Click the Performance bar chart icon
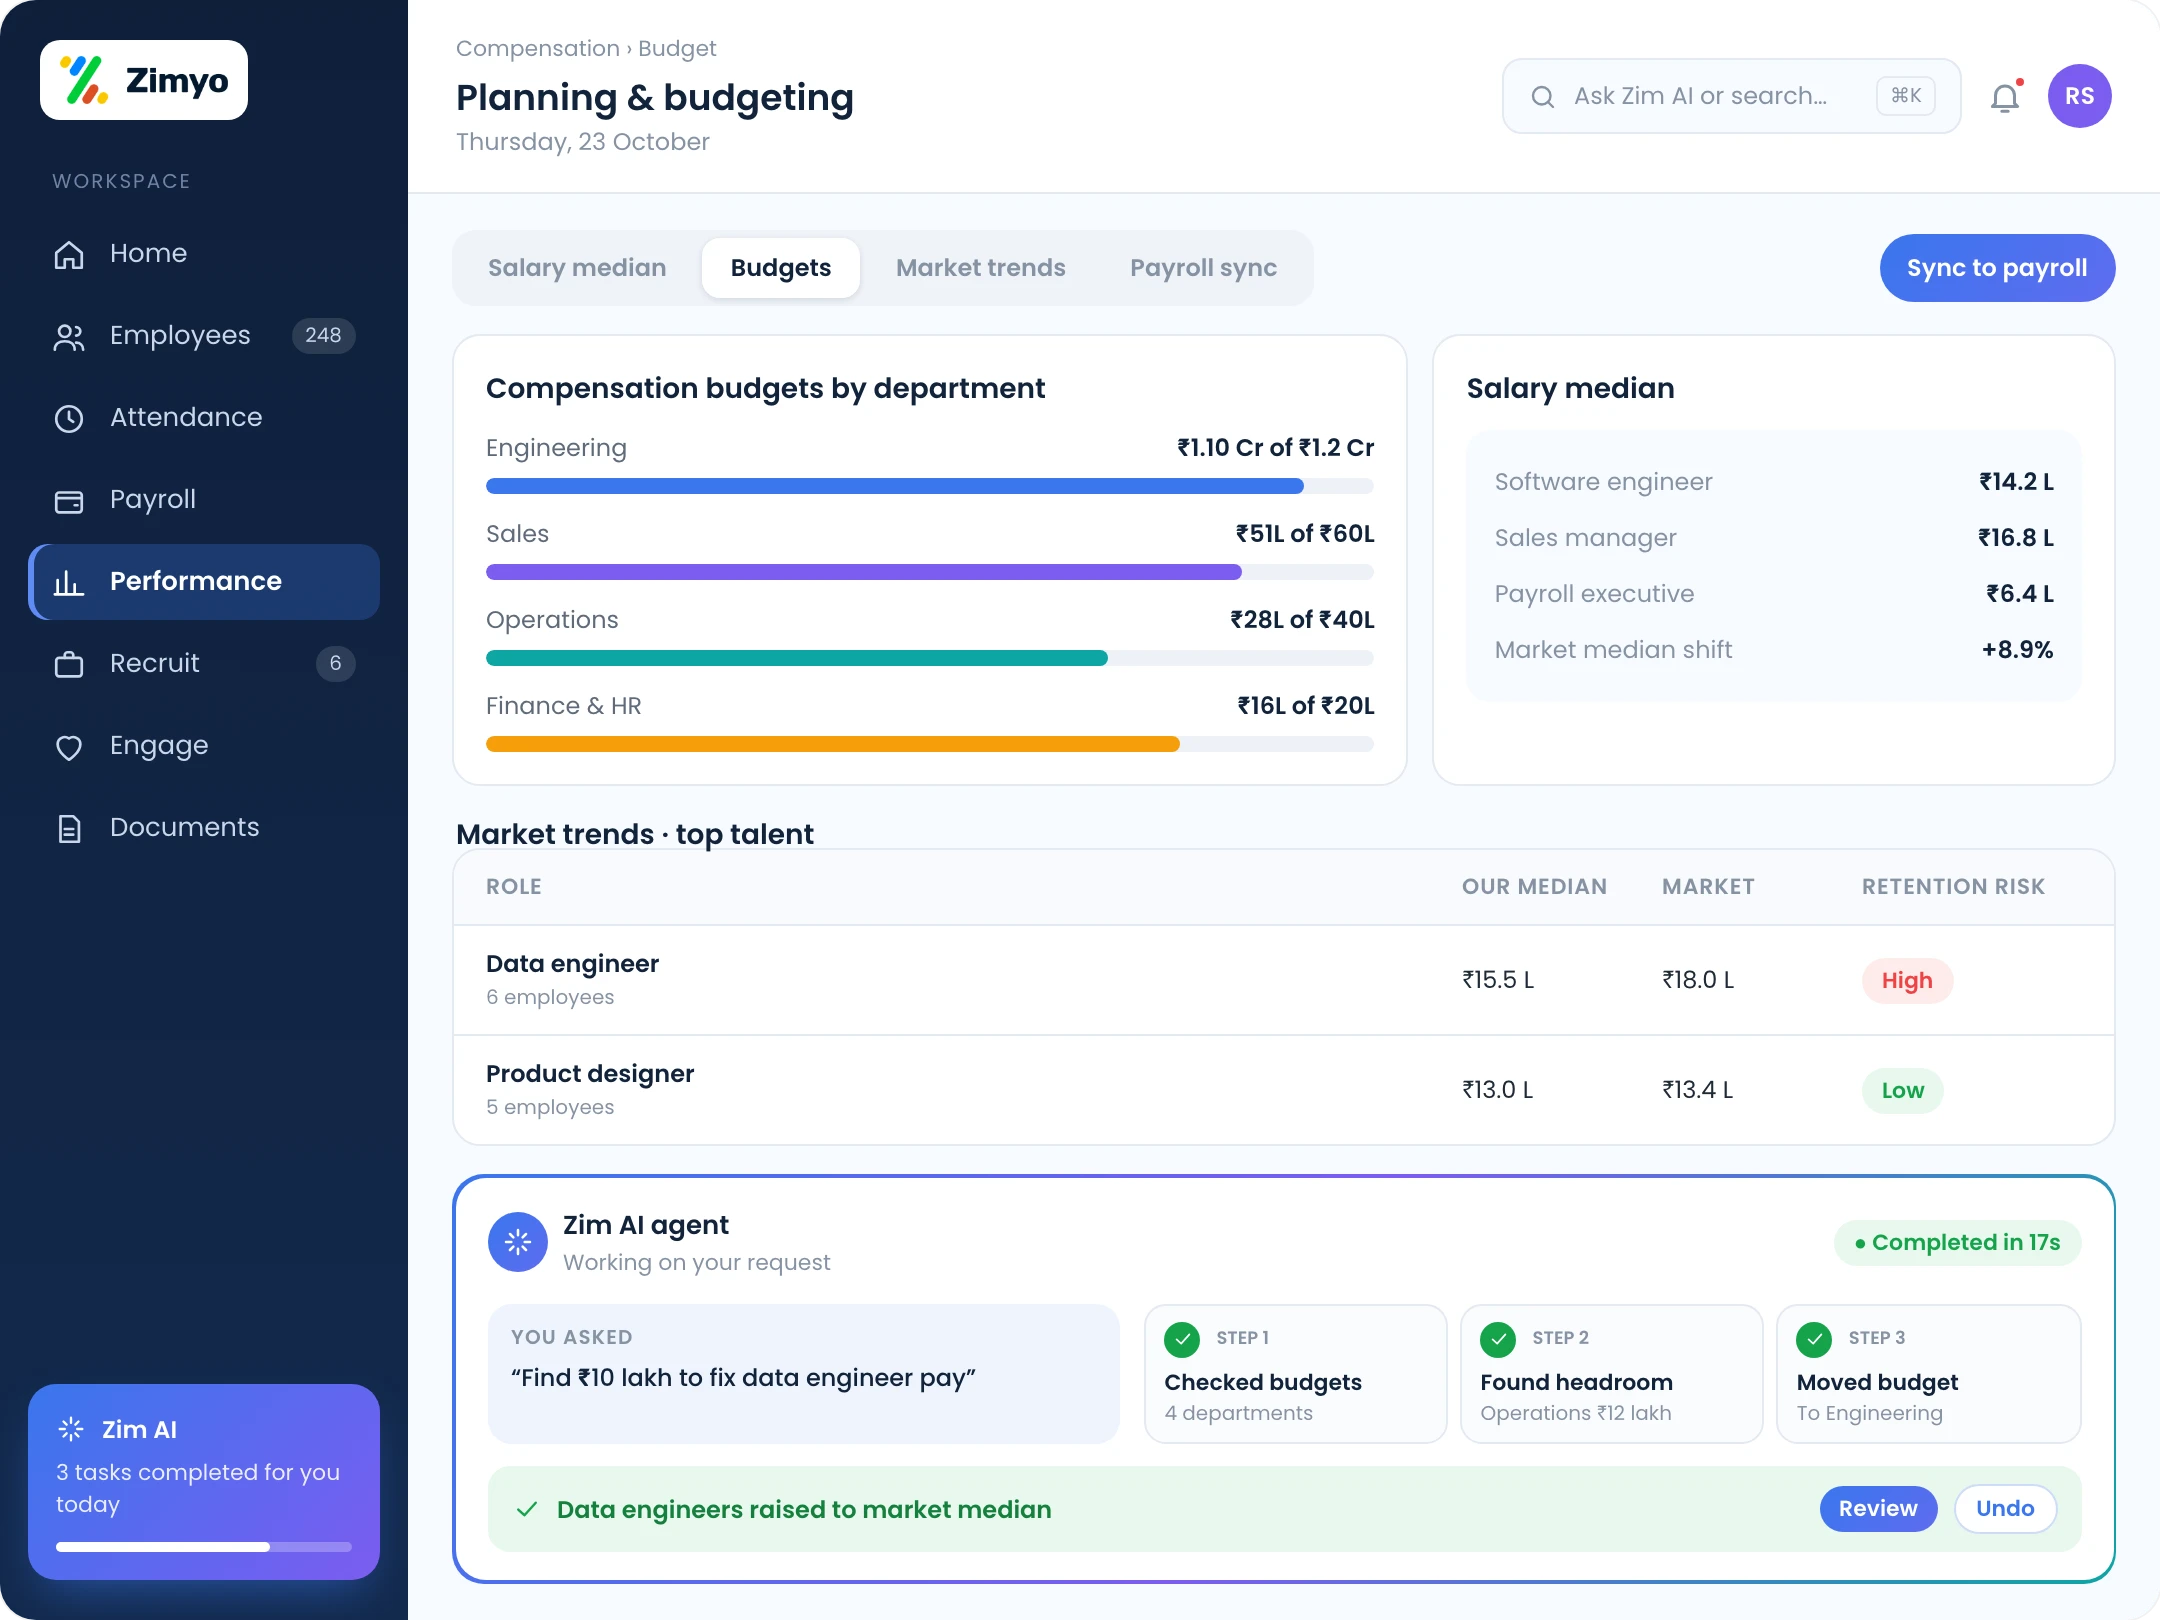The height and width of the screenshot is (1620, 2160). (69, 582)
